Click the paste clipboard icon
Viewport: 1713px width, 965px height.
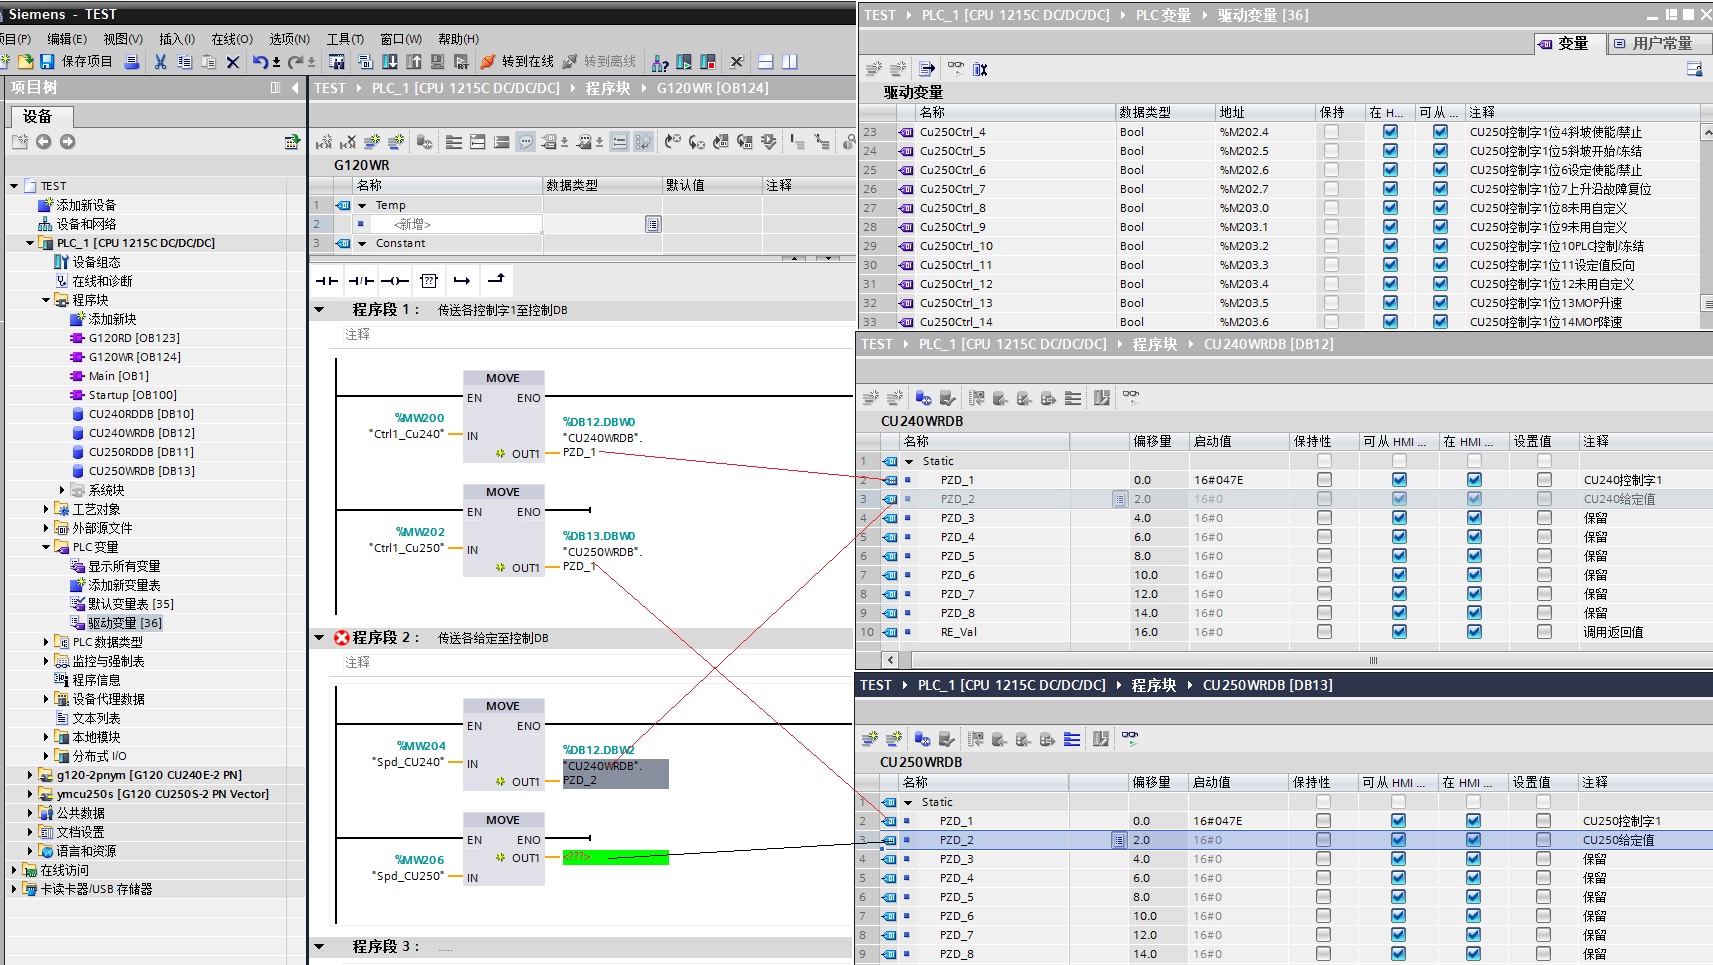(x=208, y=62)
